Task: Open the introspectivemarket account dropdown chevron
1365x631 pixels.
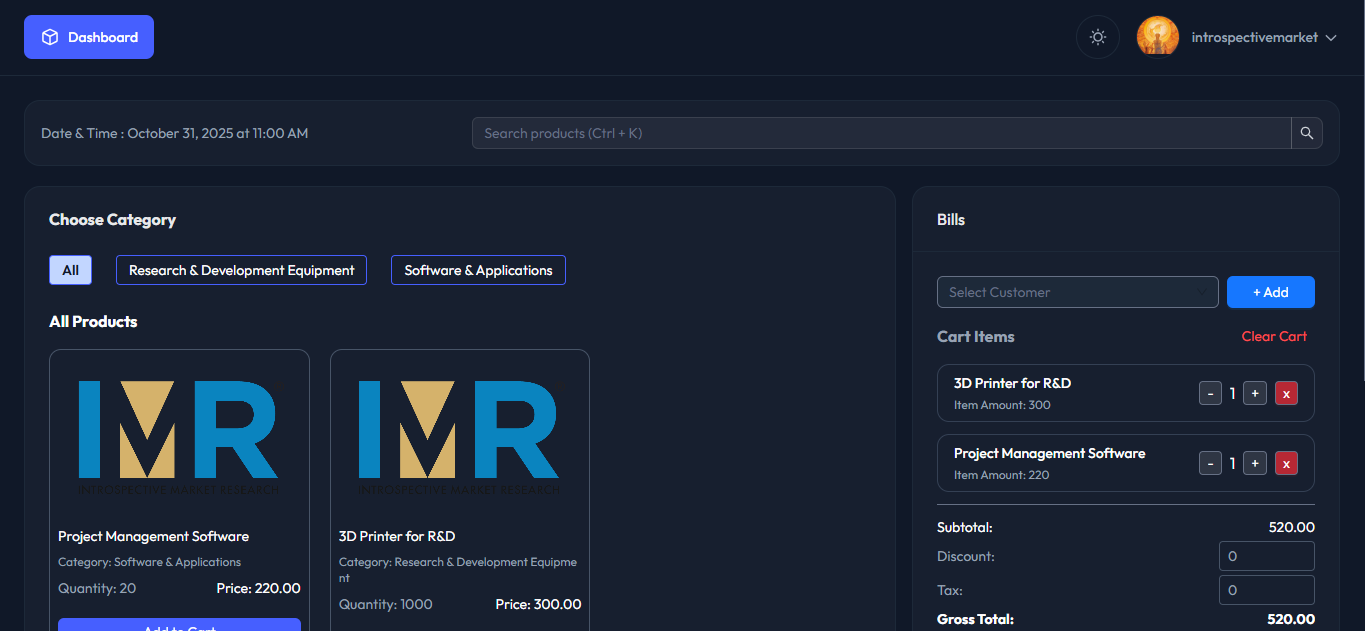Action: pos(1331,38)
